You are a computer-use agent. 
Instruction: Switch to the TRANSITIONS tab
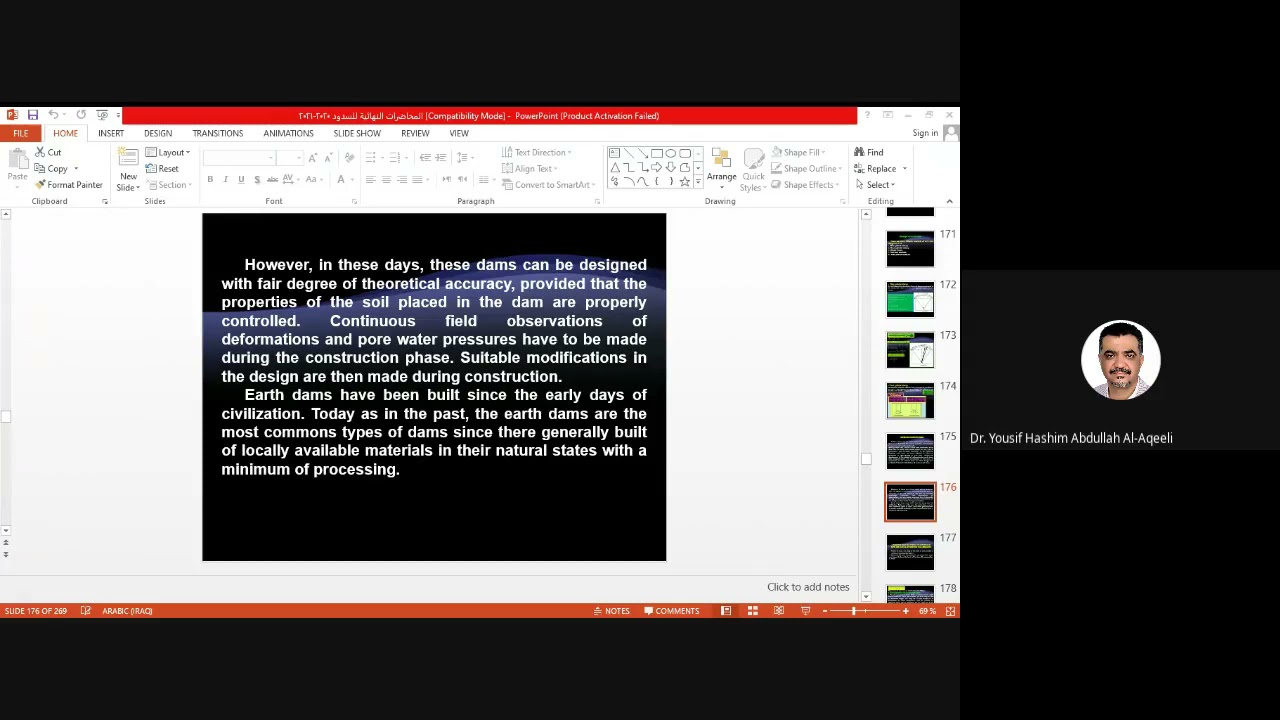pos(218,133)
